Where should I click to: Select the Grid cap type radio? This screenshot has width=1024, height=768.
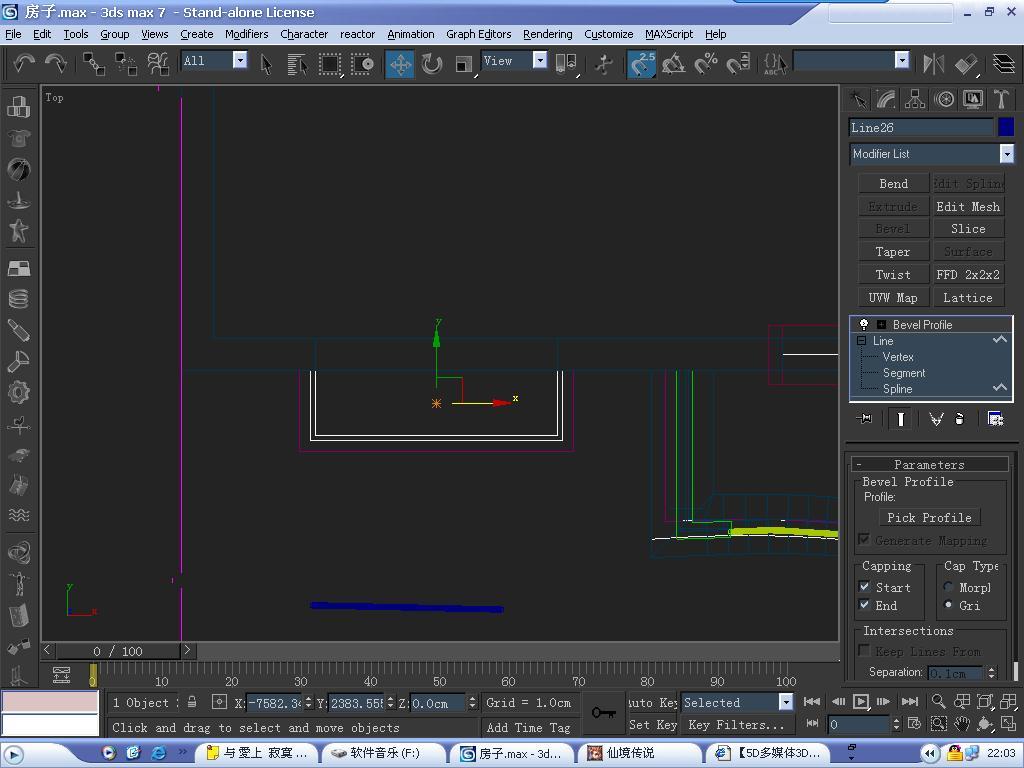pyautogui.click(x=948, y=605)
